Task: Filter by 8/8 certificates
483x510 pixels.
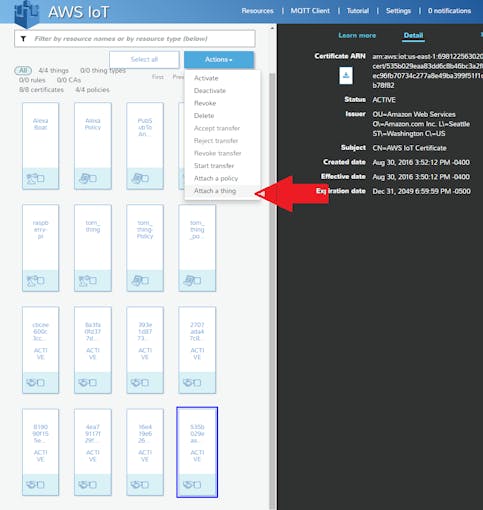Action: tap(41, 90)
